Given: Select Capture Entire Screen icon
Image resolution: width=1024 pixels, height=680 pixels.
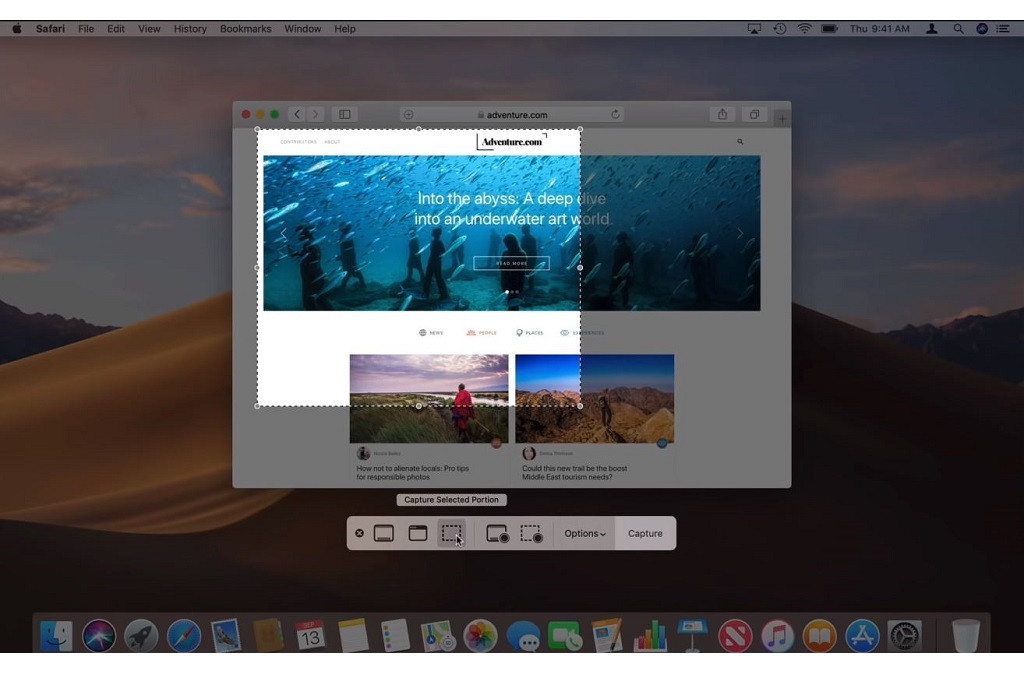Looking at the screenshot, I should point(383,533).
